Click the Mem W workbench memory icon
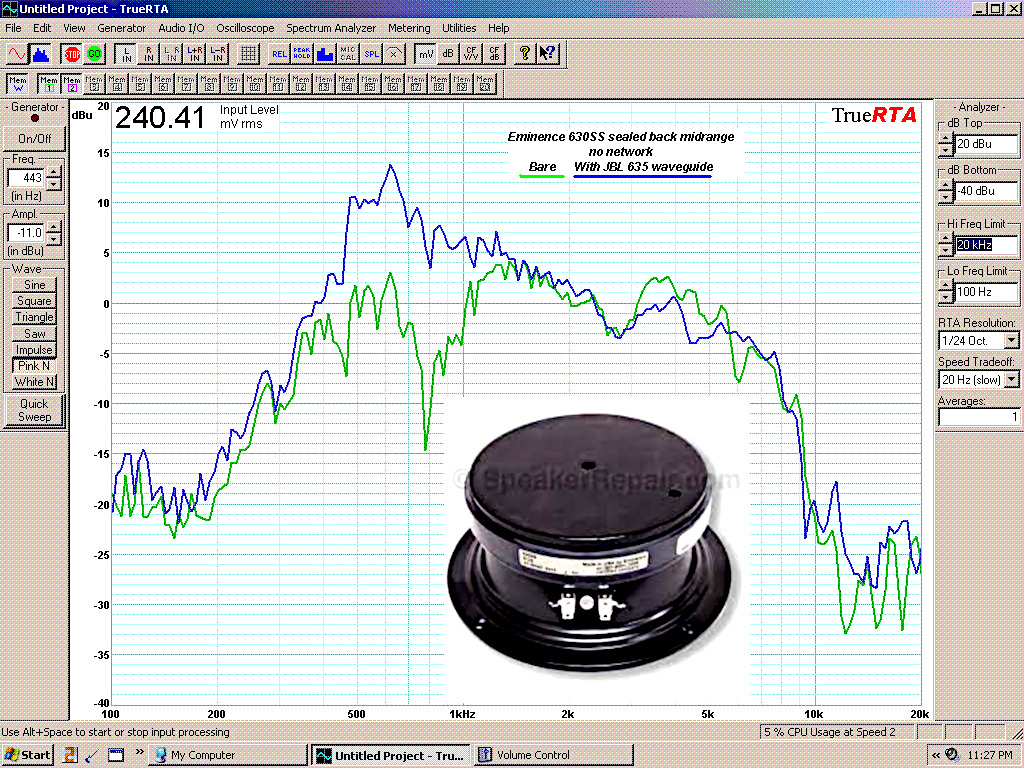1024x768 pixels. [x=18, y=84]
